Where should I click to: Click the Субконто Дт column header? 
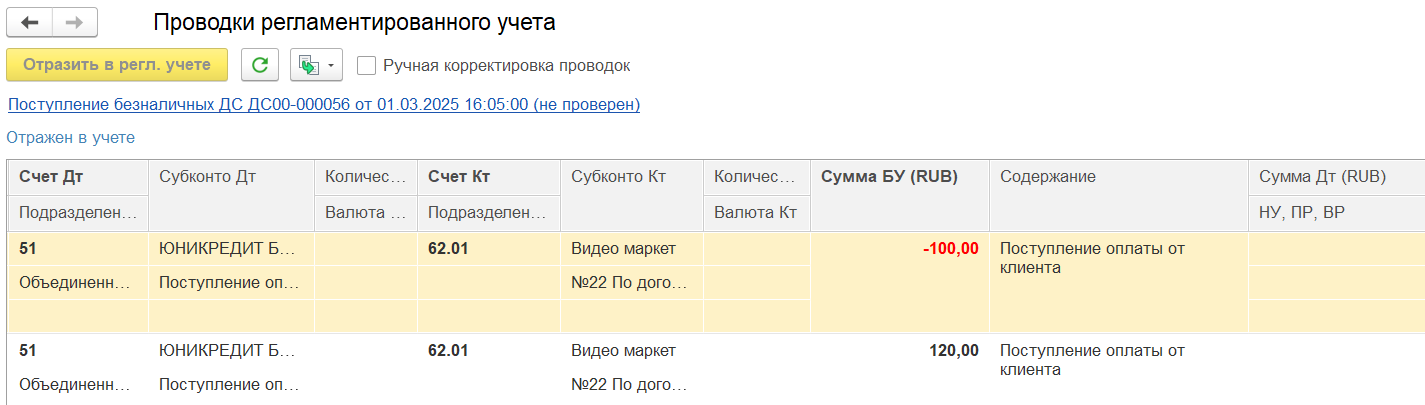point(232,177)
